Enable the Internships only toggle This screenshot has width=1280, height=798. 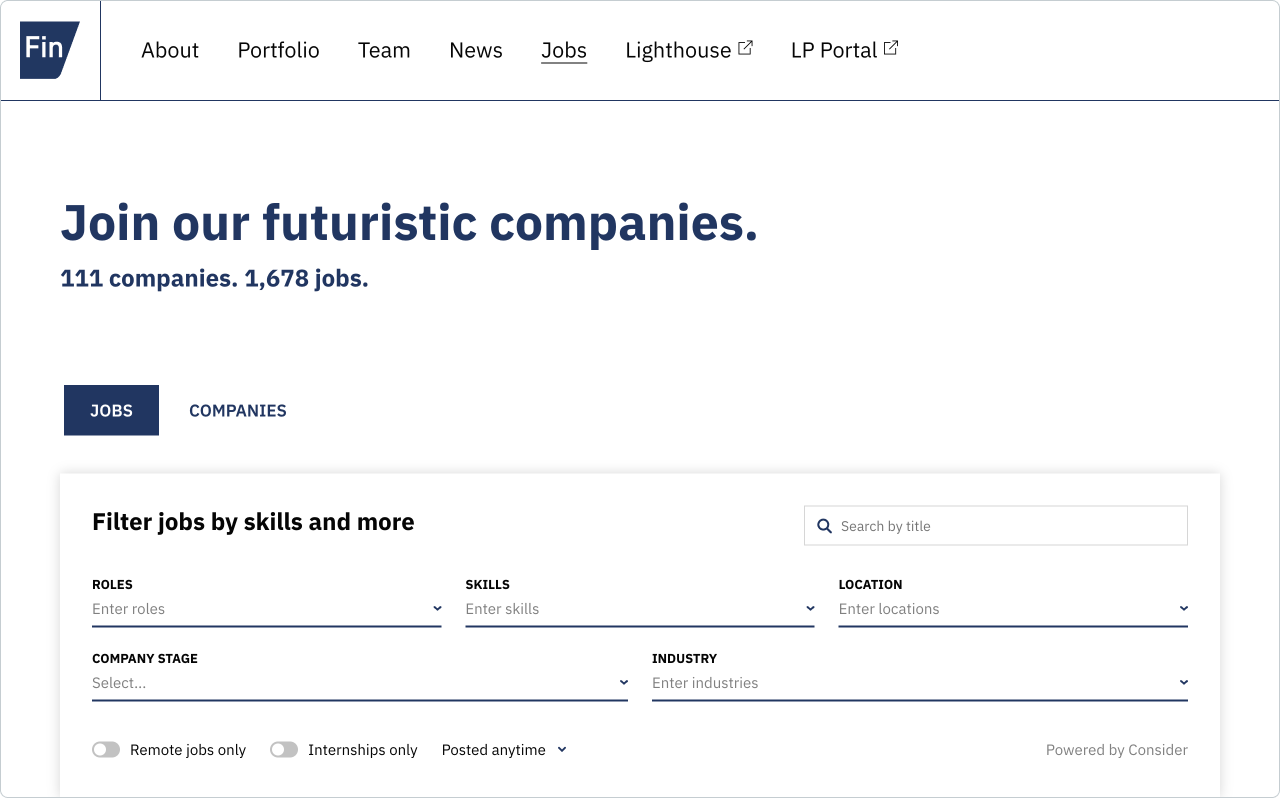pos(283,749)
